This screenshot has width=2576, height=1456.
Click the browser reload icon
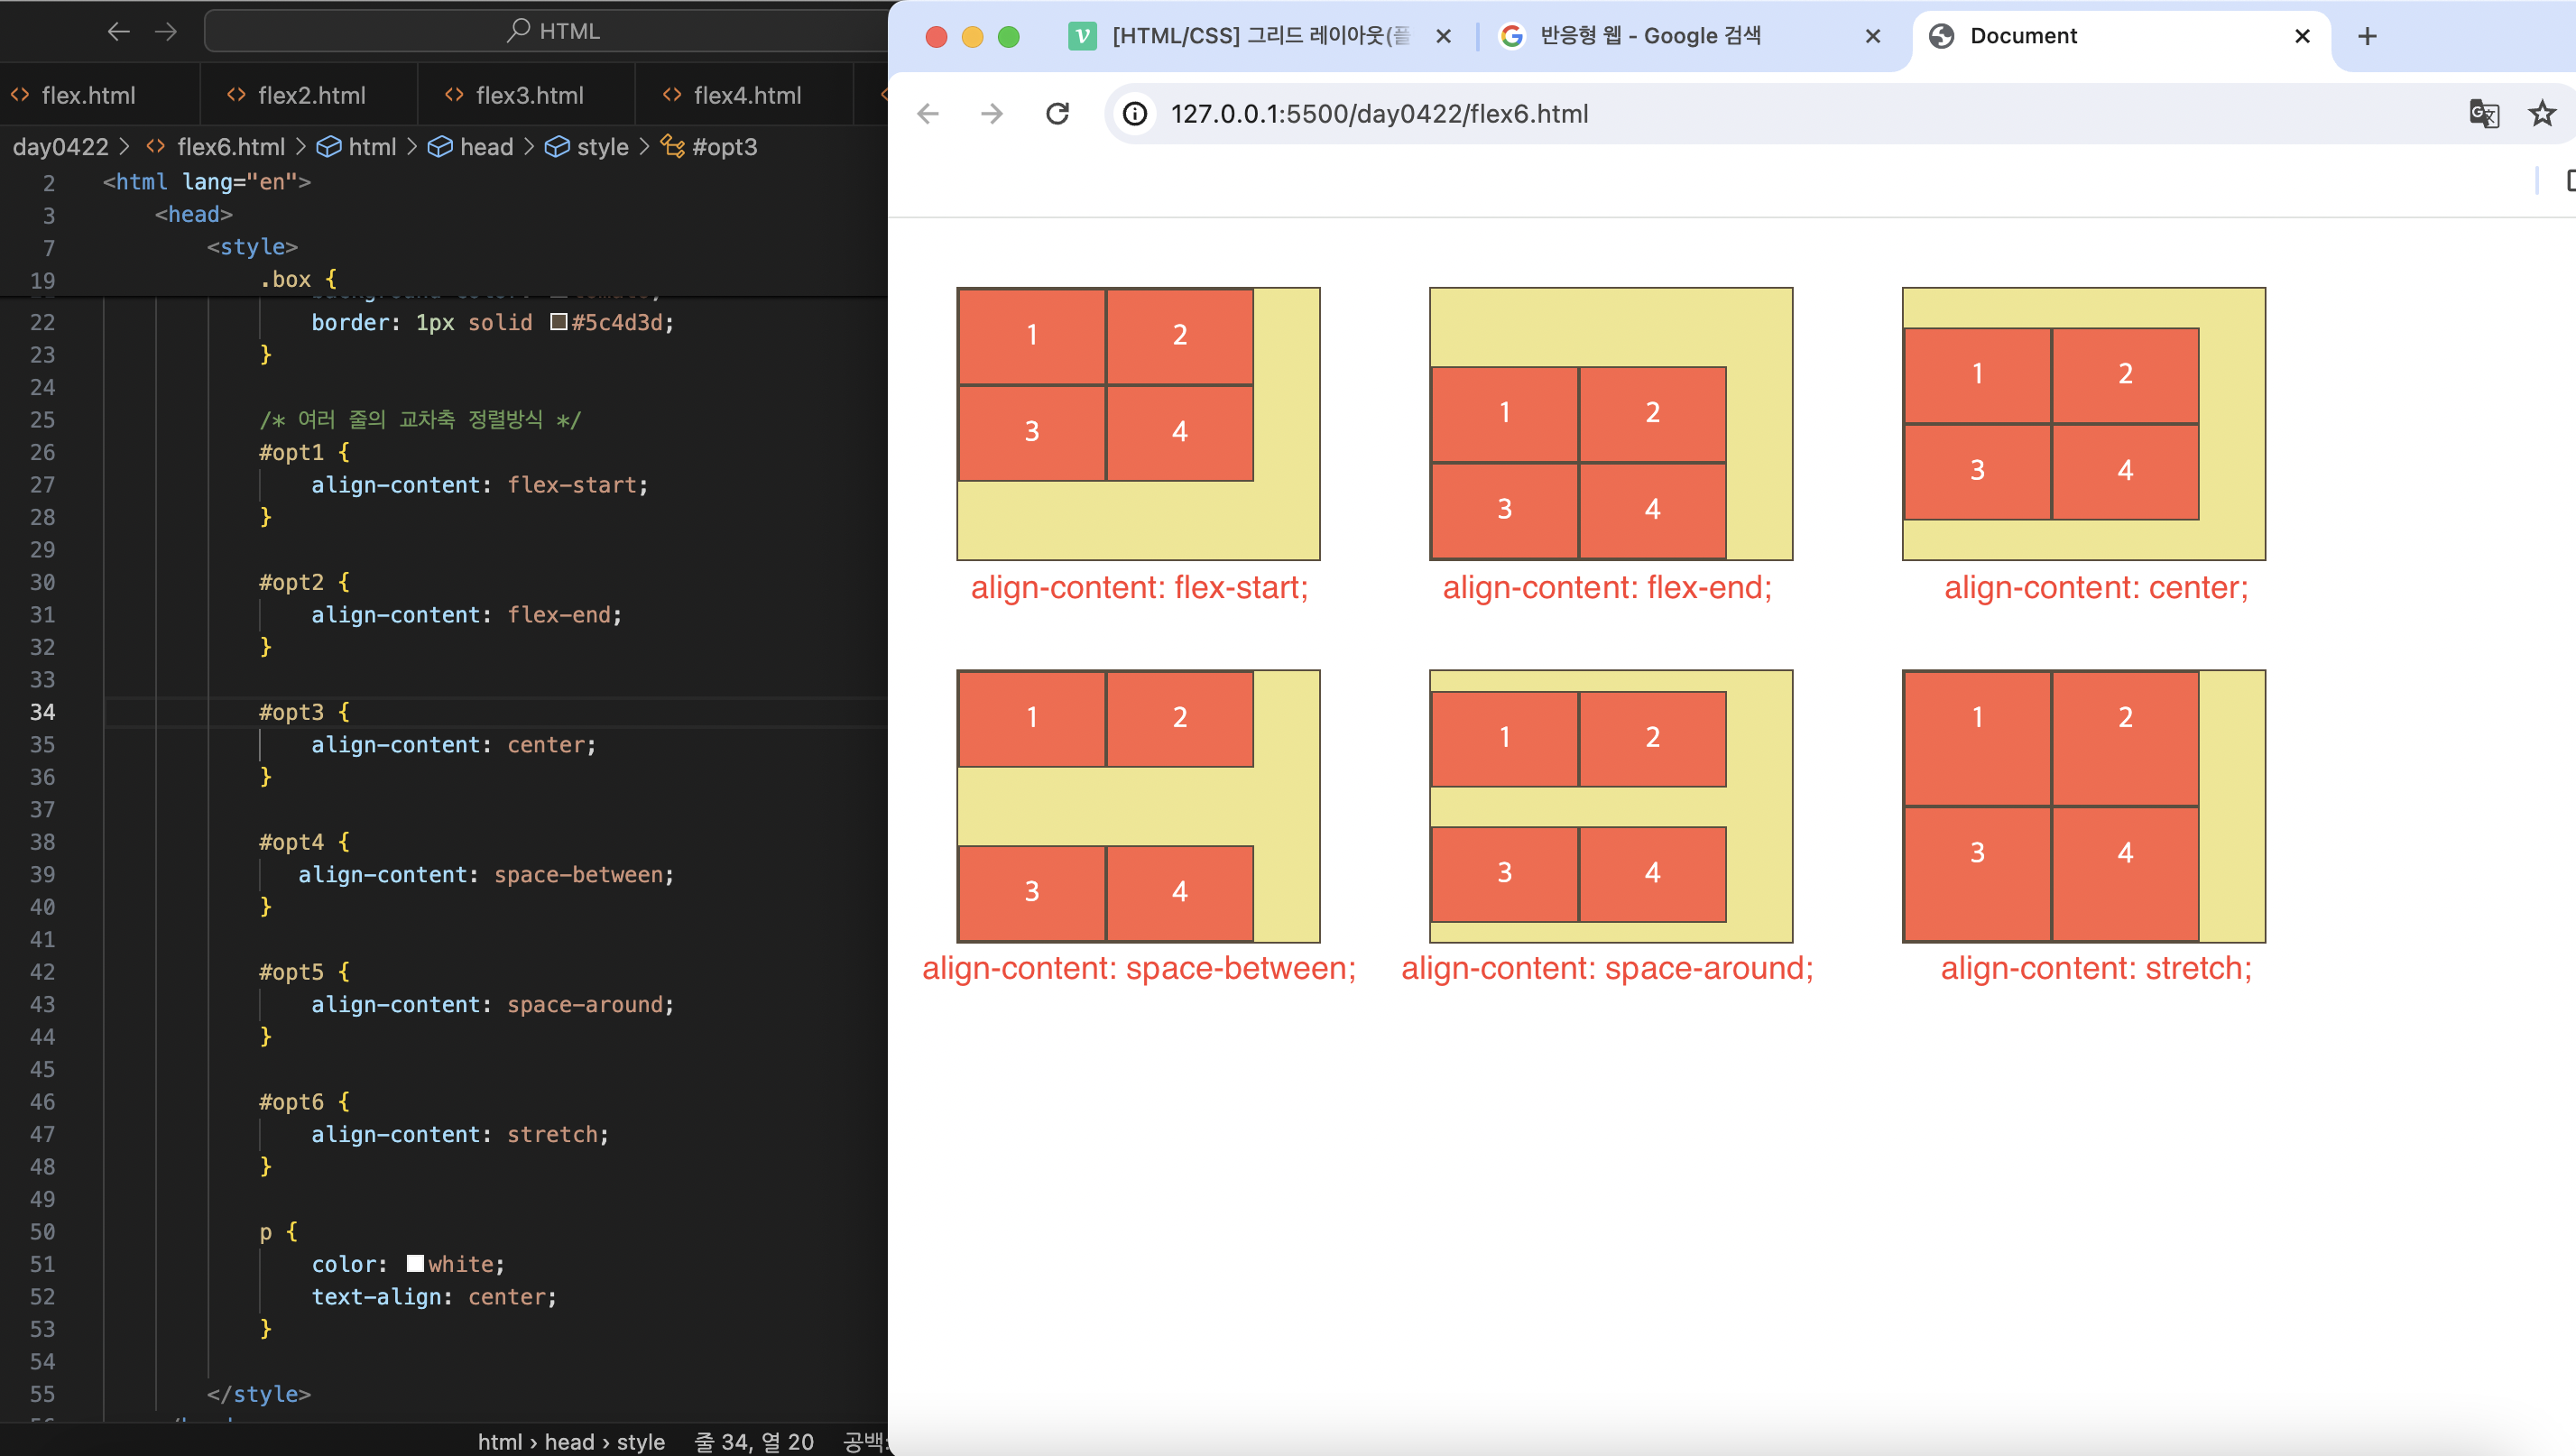click(1057, 114)
